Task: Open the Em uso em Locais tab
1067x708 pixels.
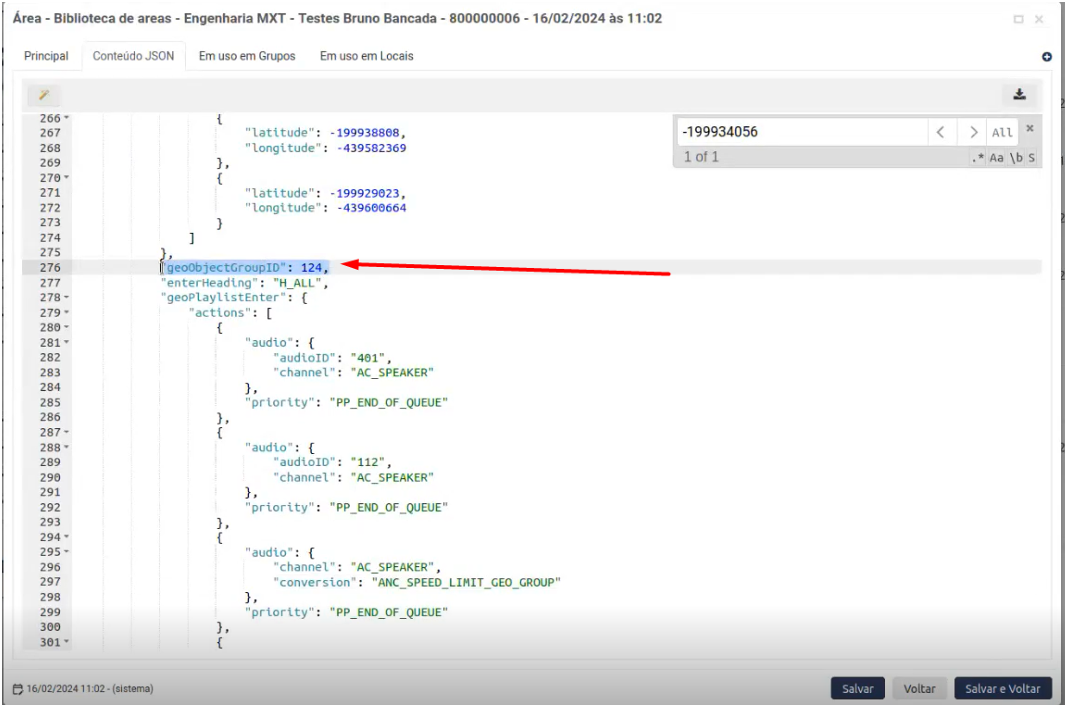Action: [366, 56]
